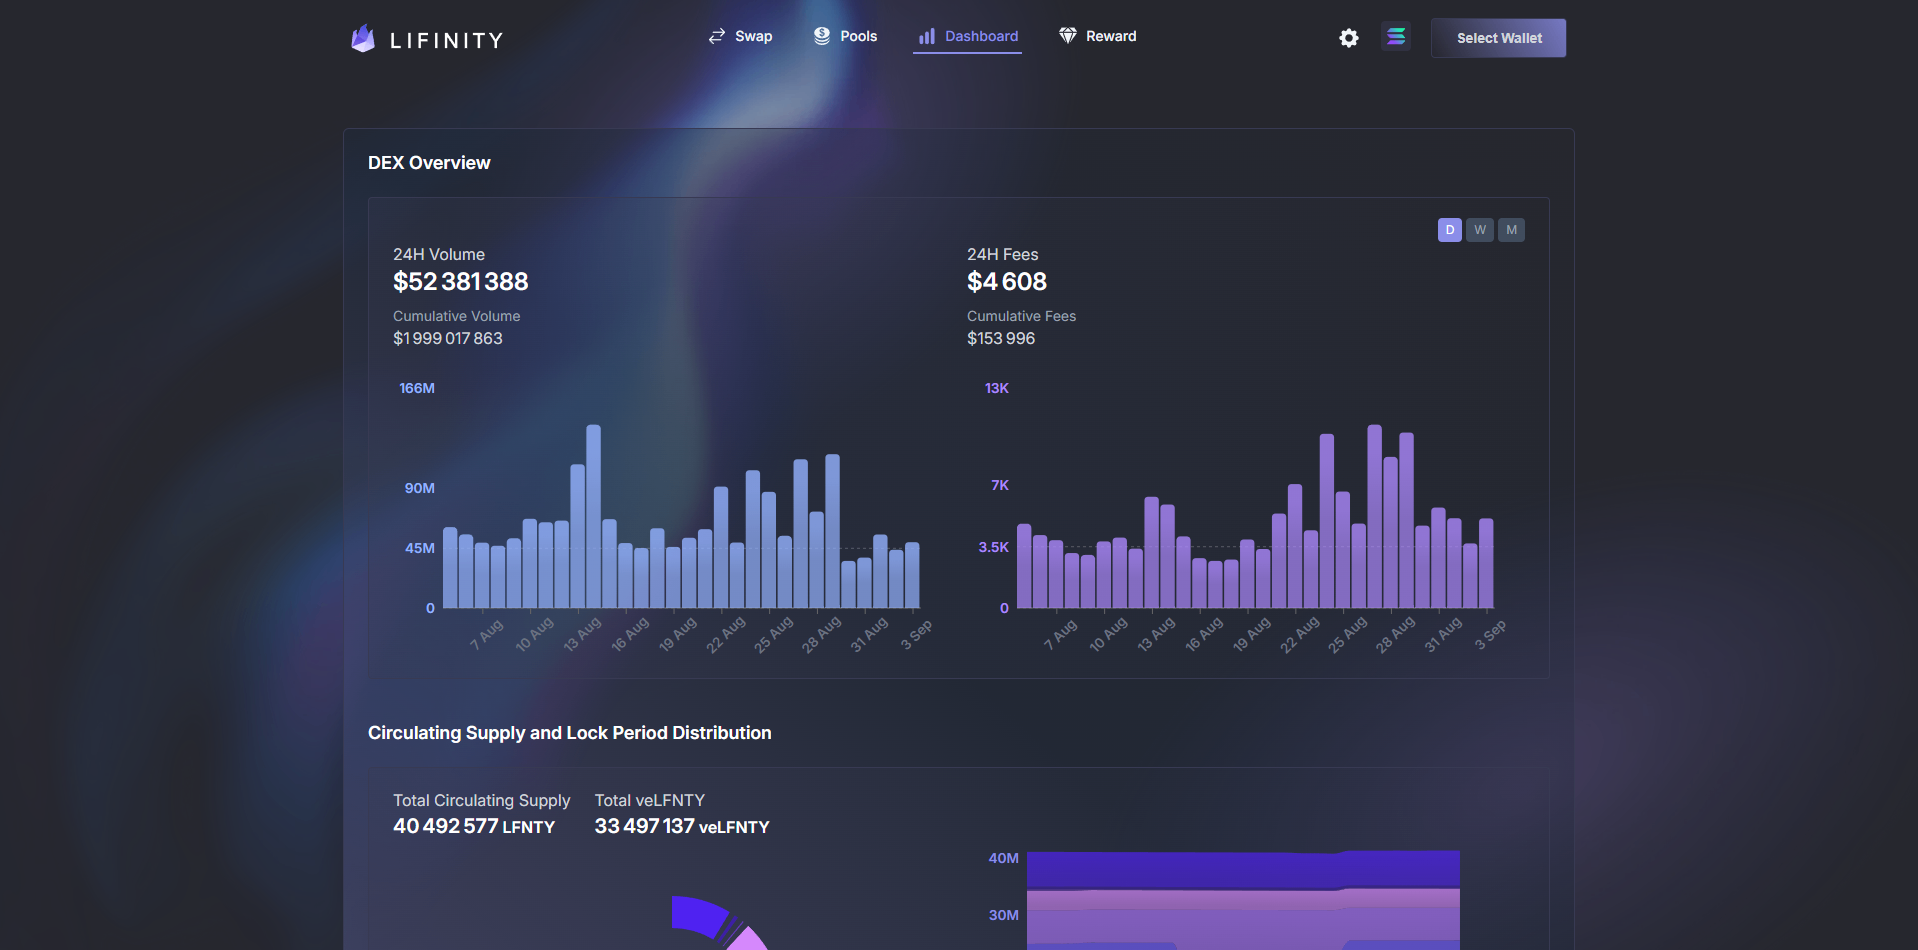Go to the Pools tab

click(x=858, y=36)
